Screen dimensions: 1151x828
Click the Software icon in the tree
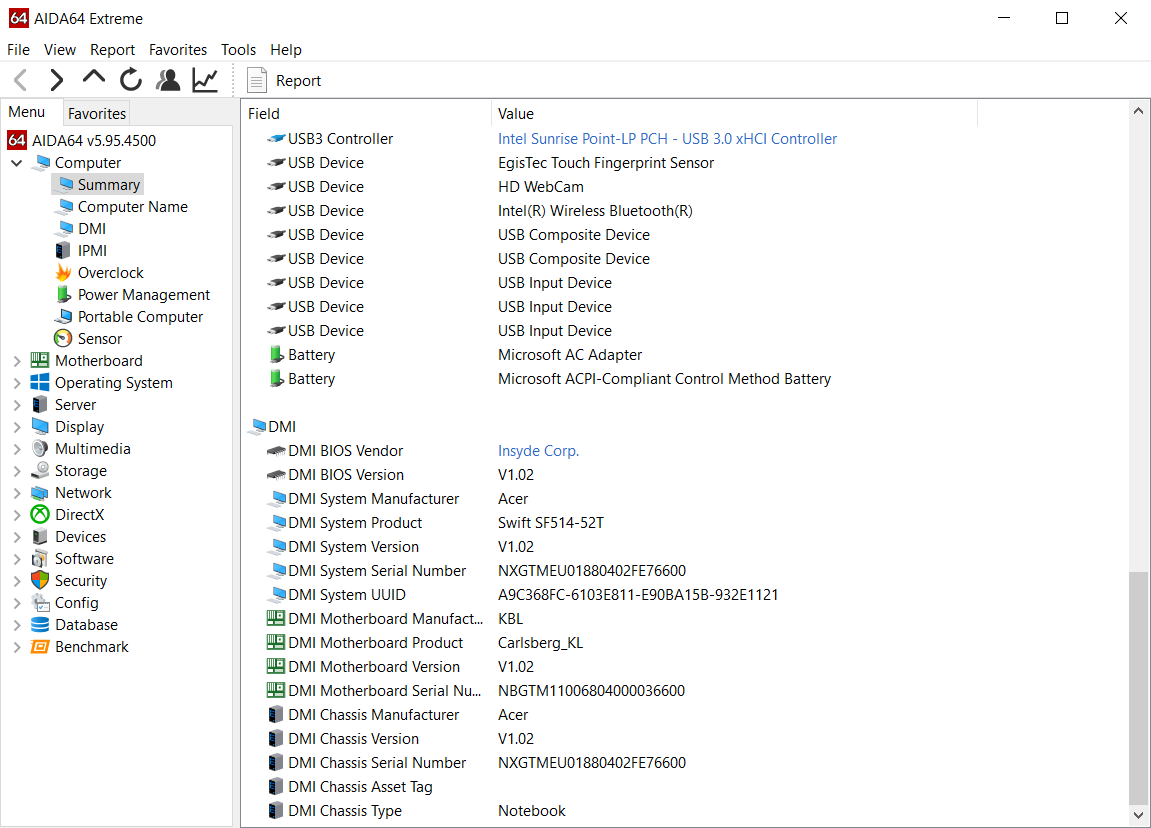(x=40, y=559)
